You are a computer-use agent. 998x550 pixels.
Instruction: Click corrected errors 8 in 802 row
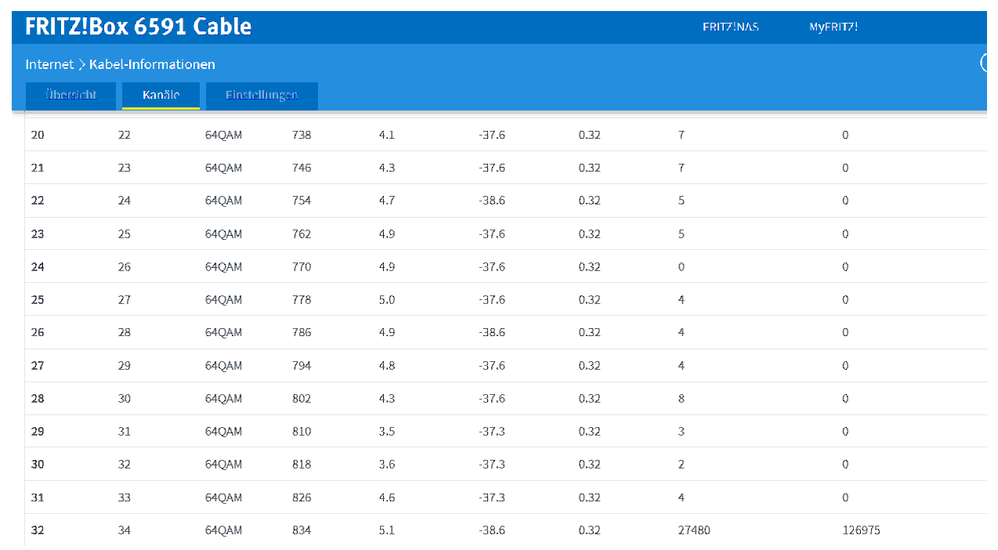tap(681, 398)
